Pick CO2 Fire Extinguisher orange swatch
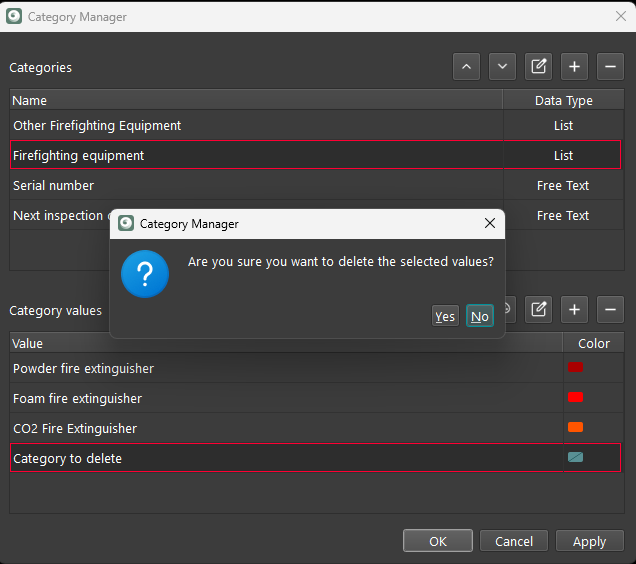This screenshot has height=564, width=636. [575, 427]
